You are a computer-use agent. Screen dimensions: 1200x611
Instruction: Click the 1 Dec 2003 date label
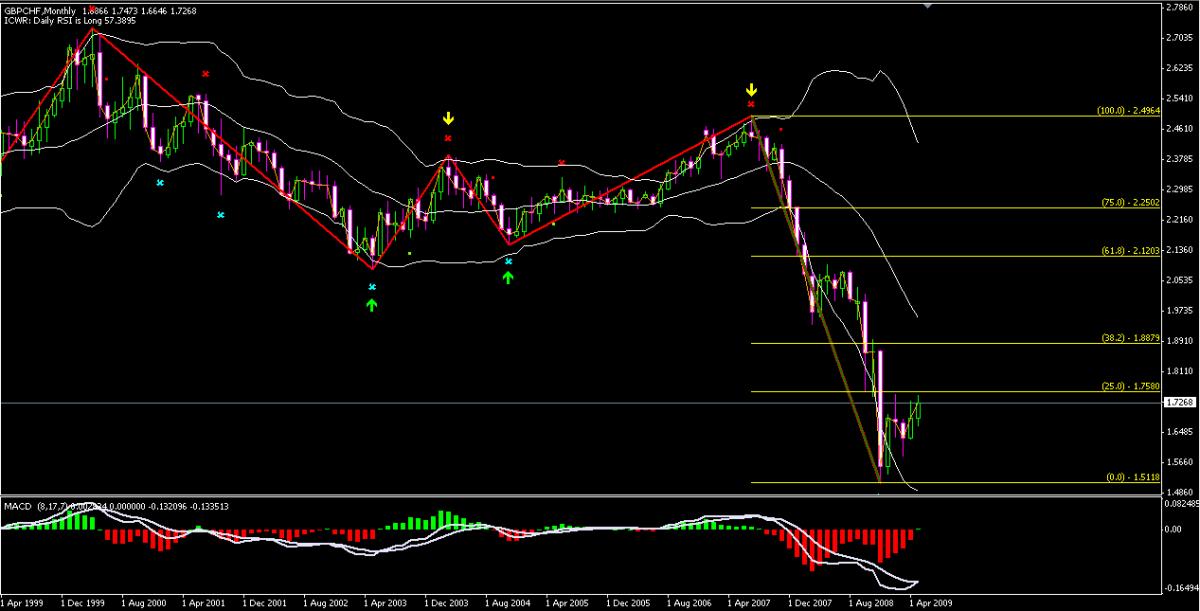click(447, 604)
